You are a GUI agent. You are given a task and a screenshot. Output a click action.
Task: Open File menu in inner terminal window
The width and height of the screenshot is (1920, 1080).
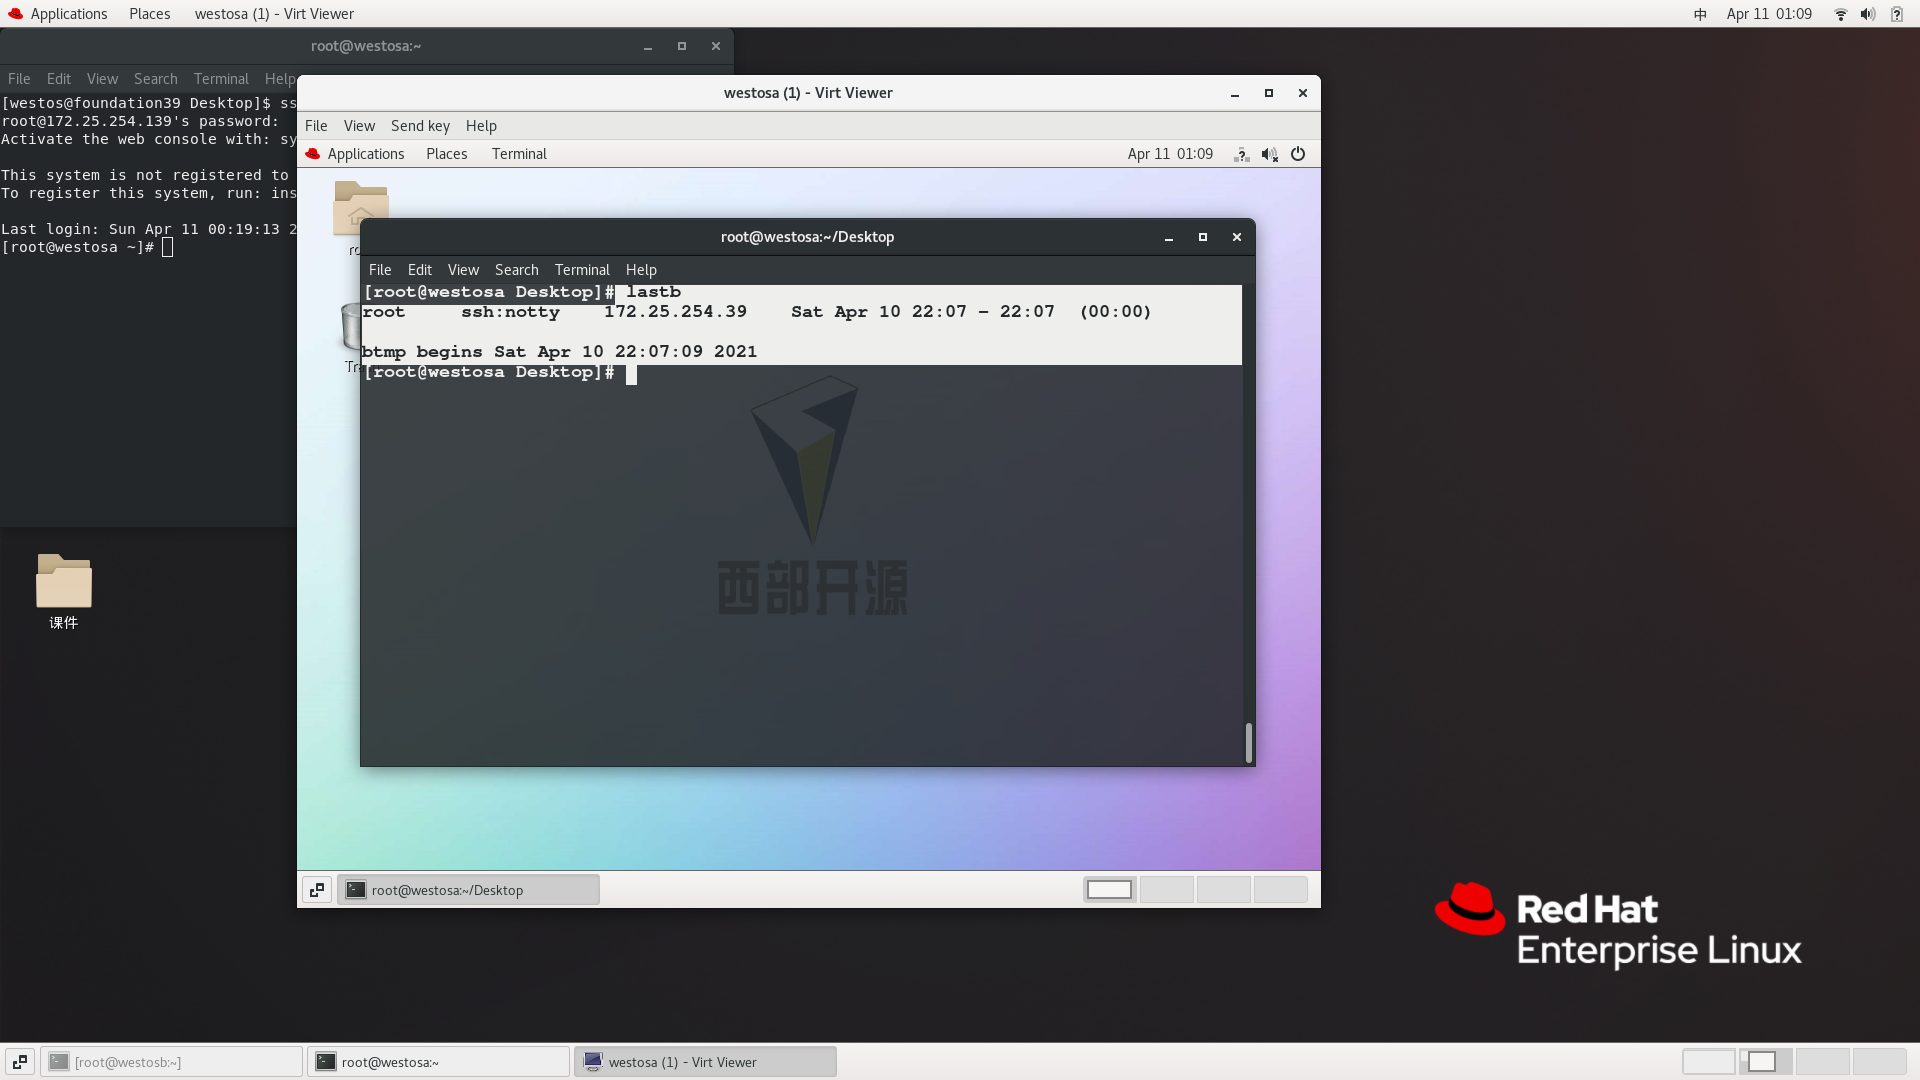click(380, 269)
